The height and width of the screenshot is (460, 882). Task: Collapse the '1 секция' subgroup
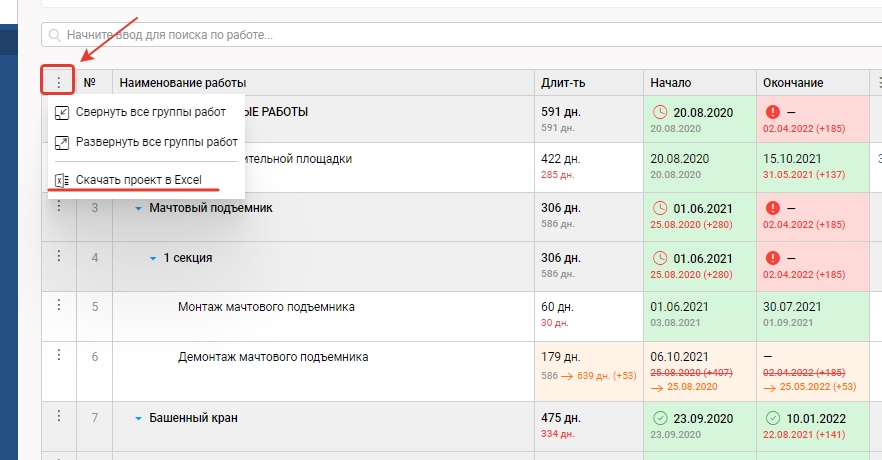pos(153,258)
